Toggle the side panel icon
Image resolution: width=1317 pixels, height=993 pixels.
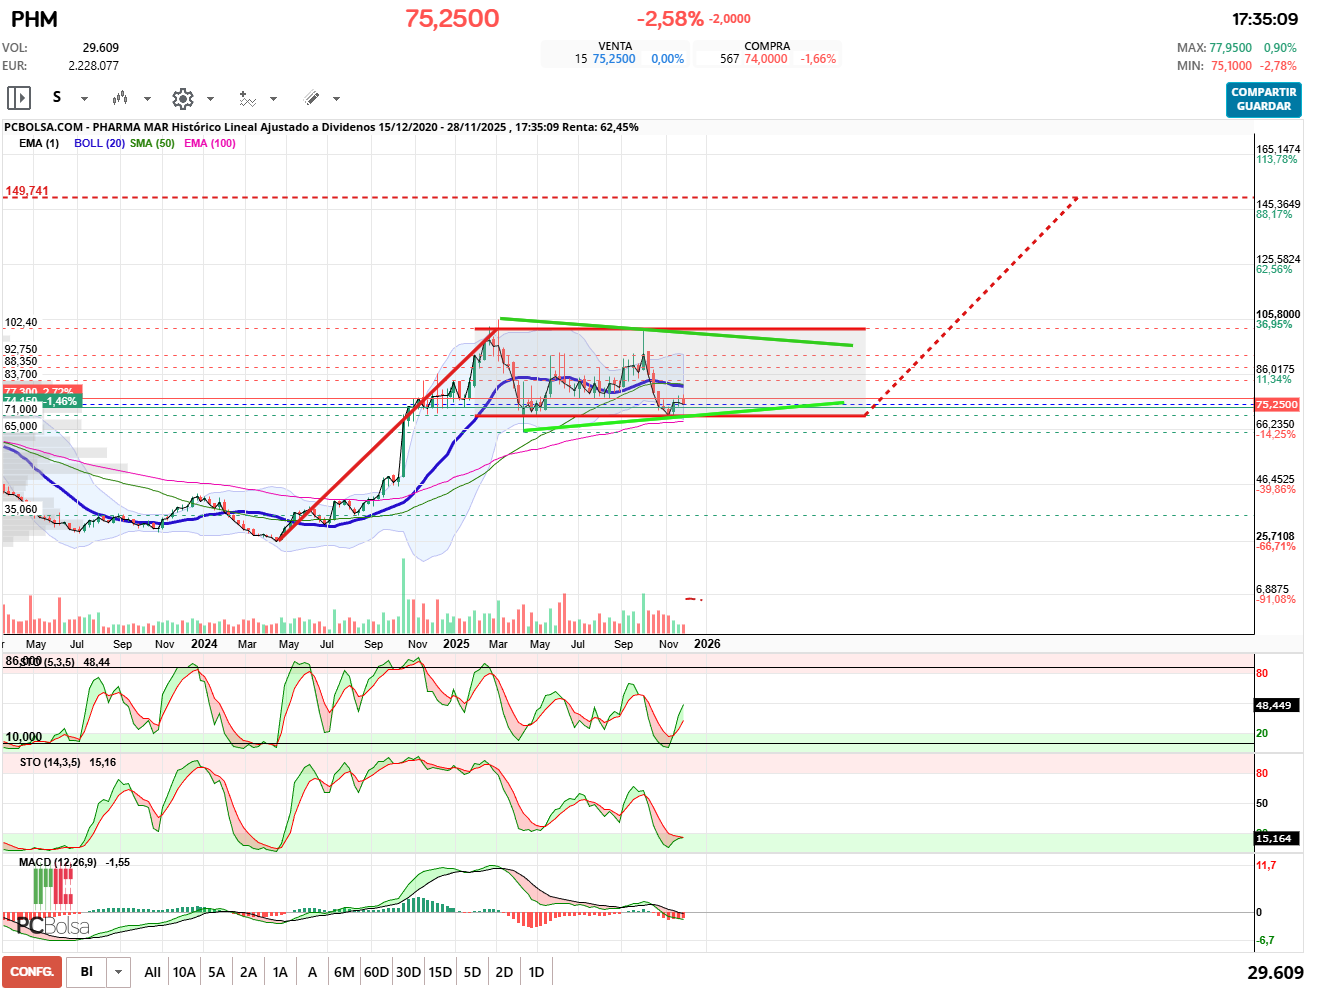pyautogui.click(x=19, y=98)
